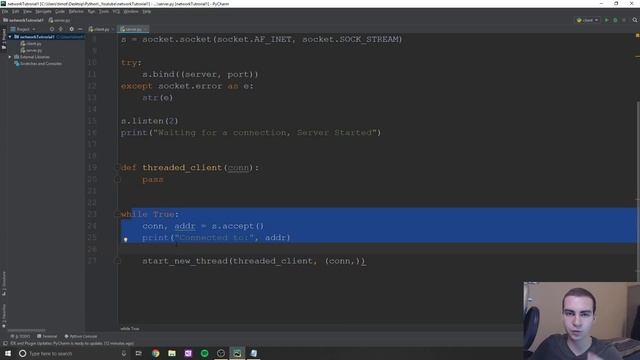640x360 pixels.
Task: Open the Terminal tool window
Action: coord(47,336)
